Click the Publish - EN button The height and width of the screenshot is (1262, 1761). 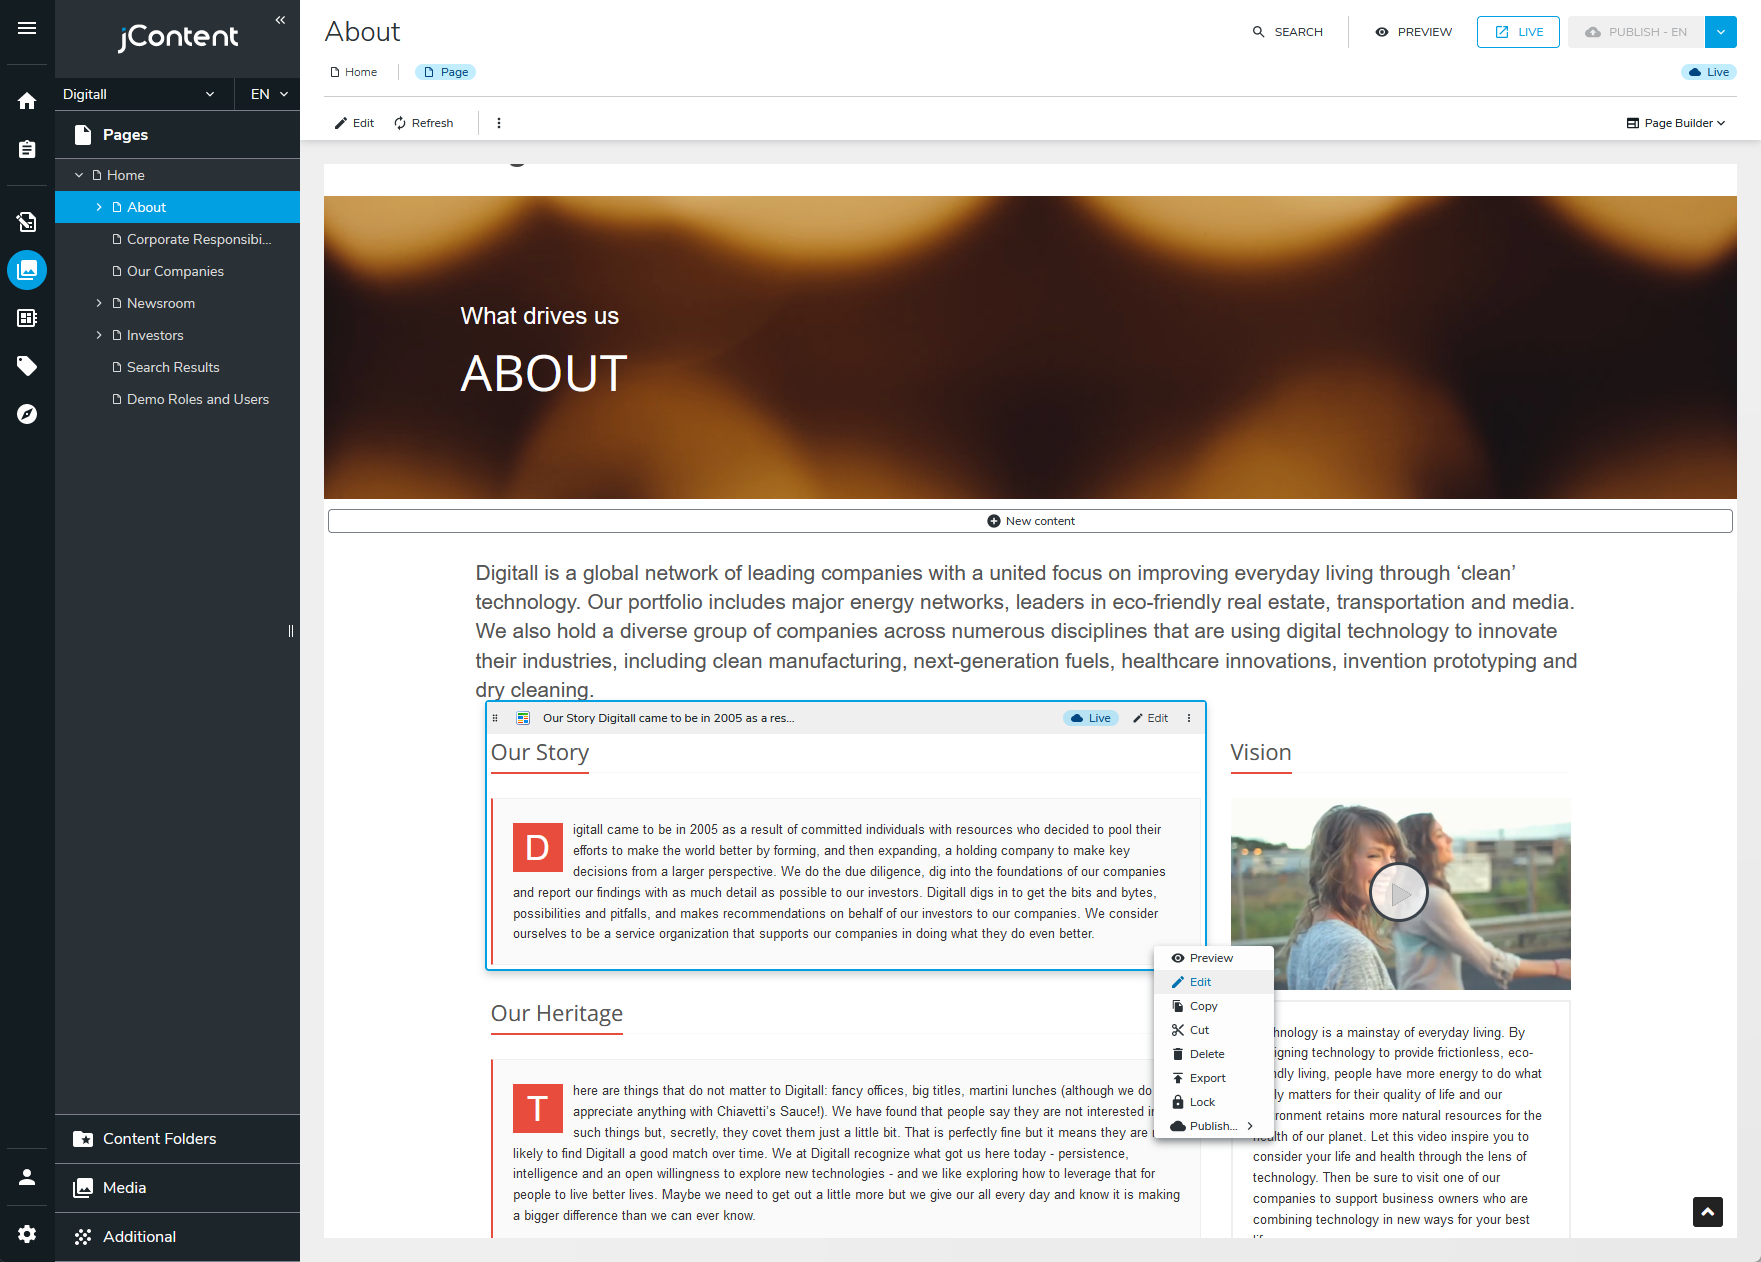click(1636, 32)
